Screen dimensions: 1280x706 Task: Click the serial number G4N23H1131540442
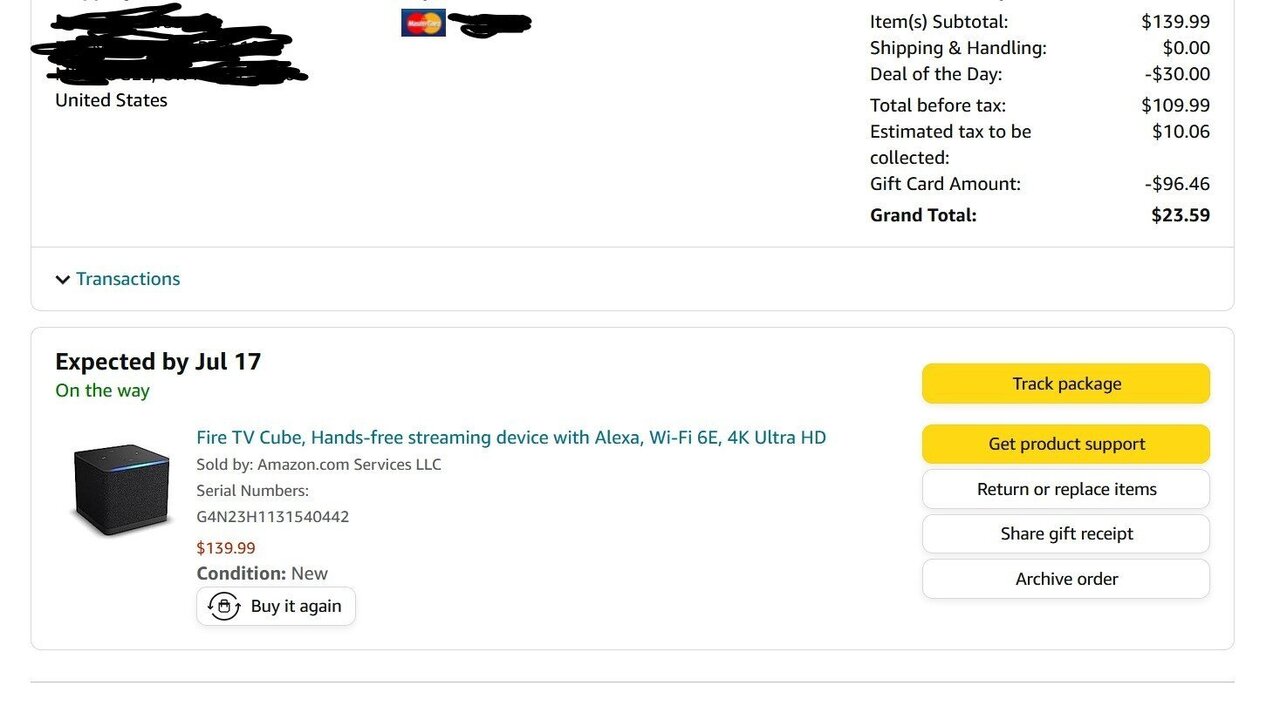pos(273,517)
